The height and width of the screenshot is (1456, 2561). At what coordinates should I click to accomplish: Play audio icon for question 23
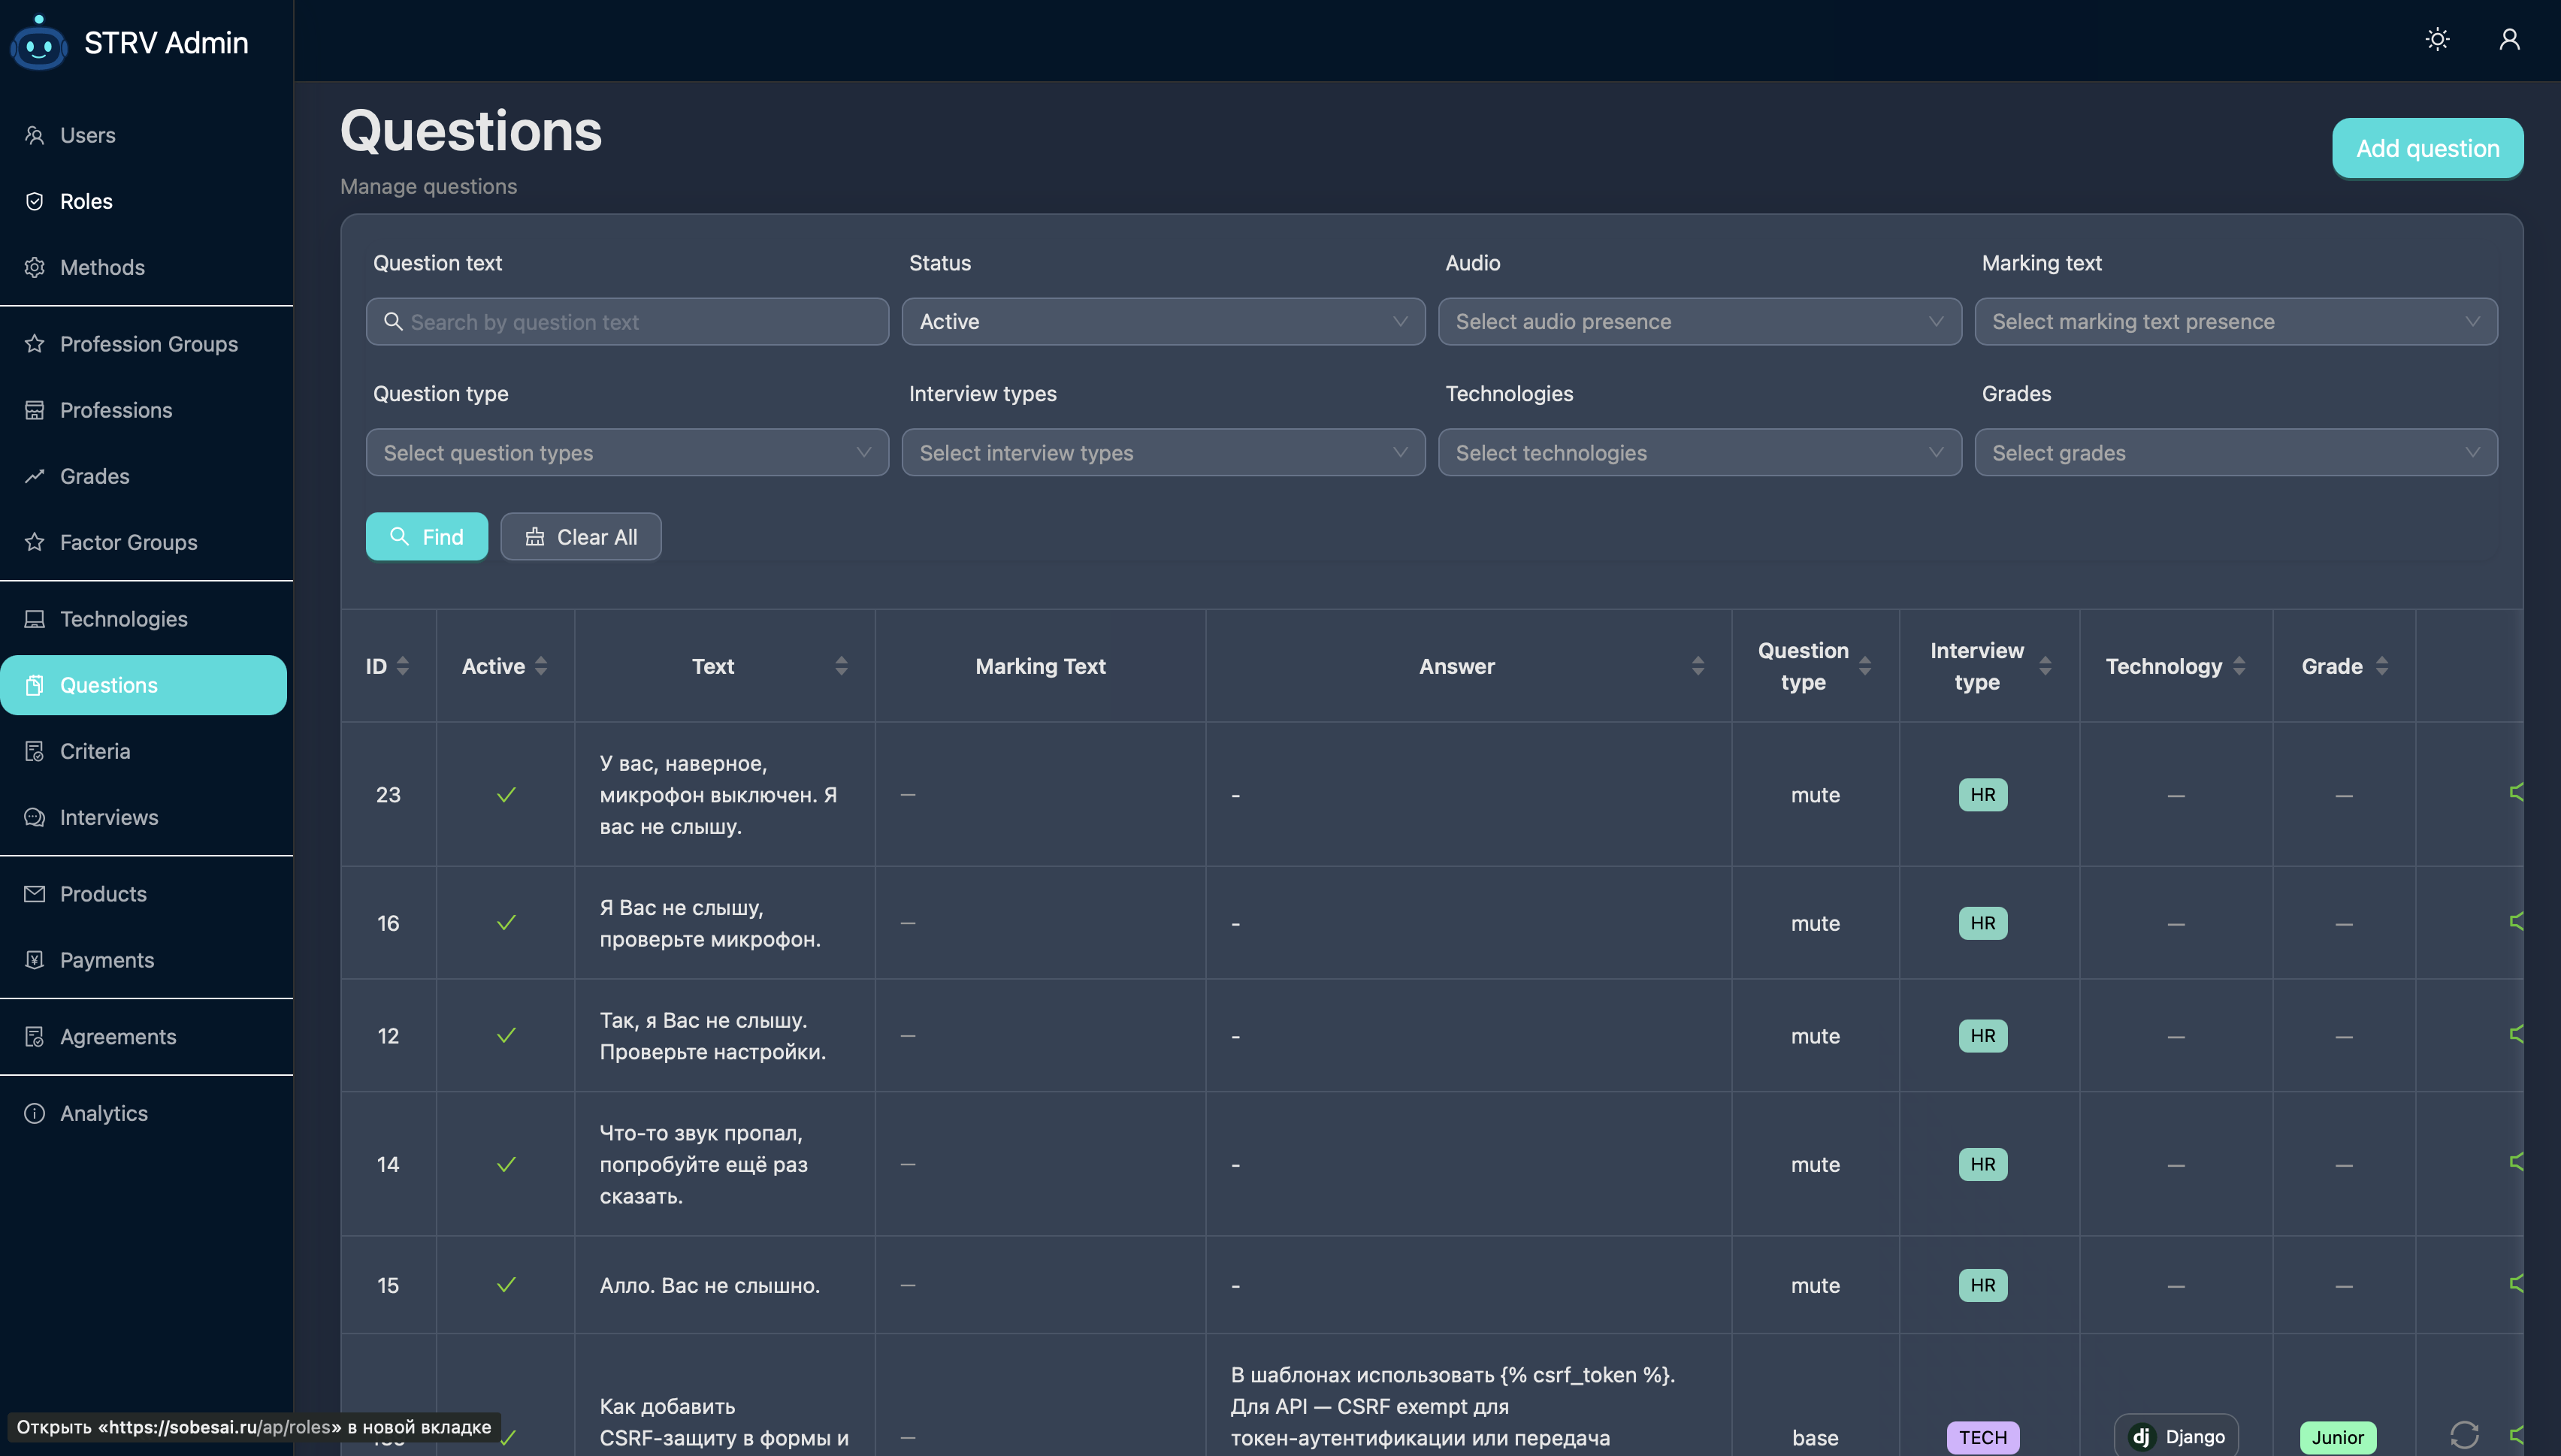pos(2516,793)
